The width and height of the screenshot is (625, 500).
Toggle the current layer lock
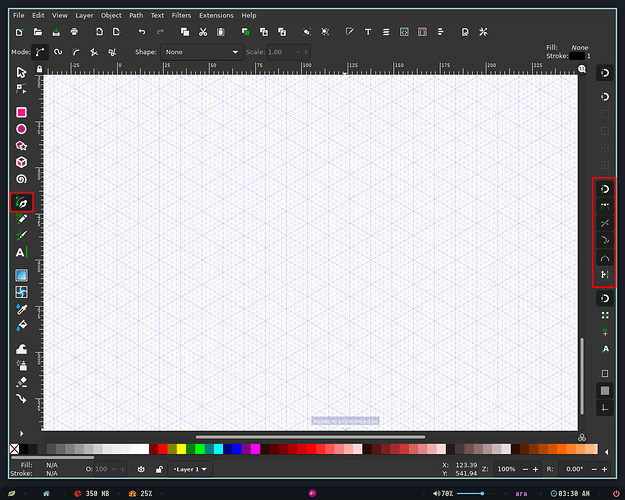tap(159, 469)
